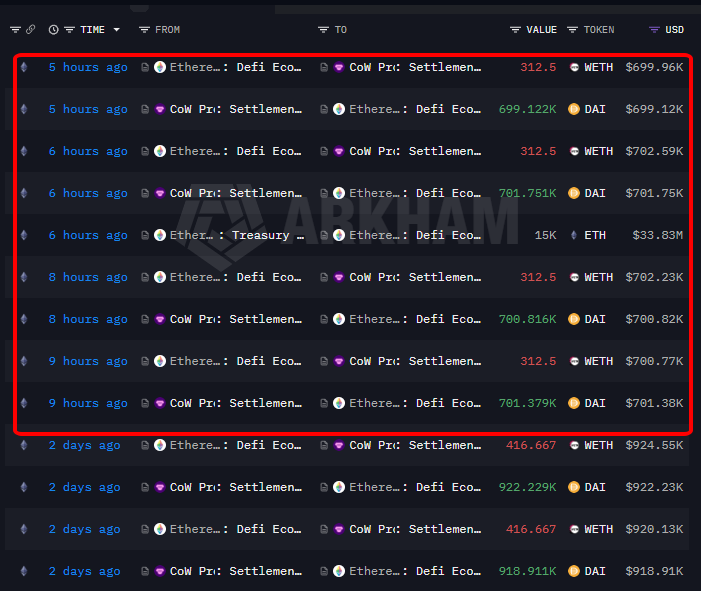Viewport: 701px width, 591px height.
Task: Click the VALUE column header label
Action: [541, 30]
